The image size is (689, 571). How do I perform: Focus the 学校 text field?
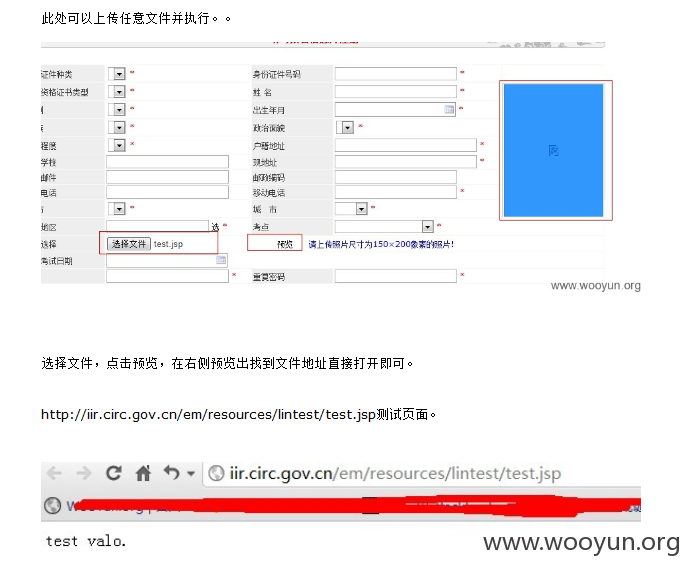(x=167, y=162)
